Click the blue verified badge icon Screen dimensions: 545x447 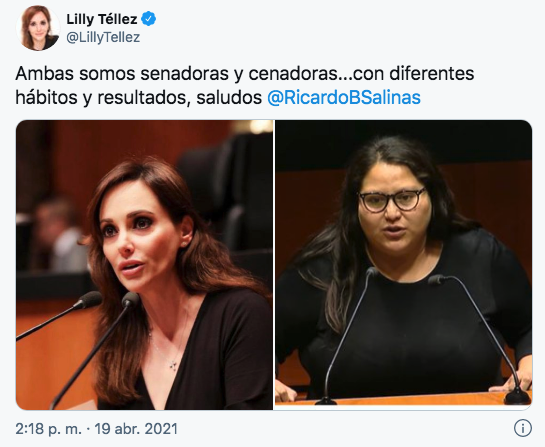(148, 19)
